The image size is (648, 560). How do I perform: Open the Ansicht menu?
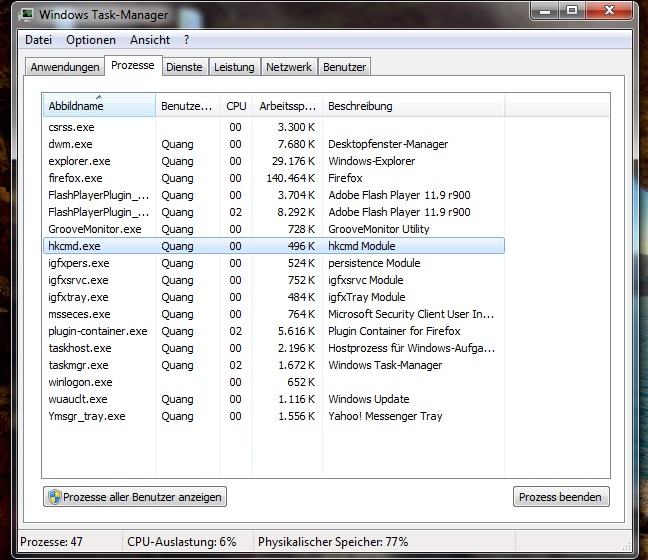click(150, 40)
